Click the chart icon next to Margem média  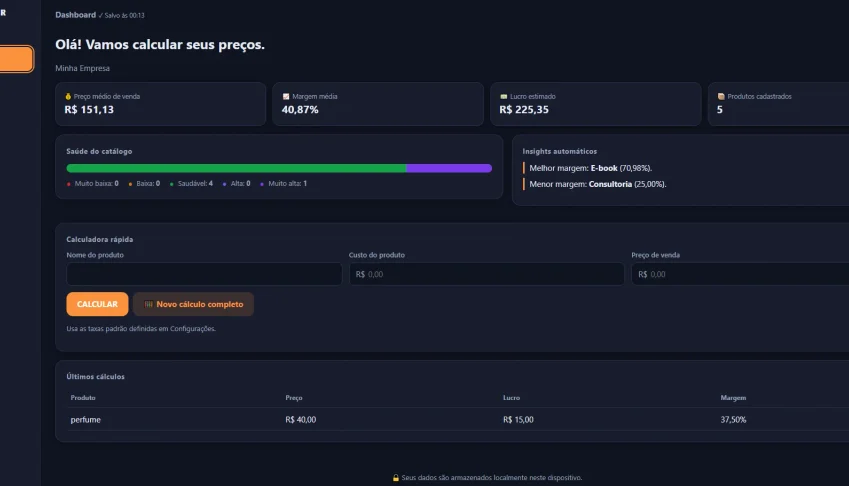pyautogui.click(x=286, y=96)
